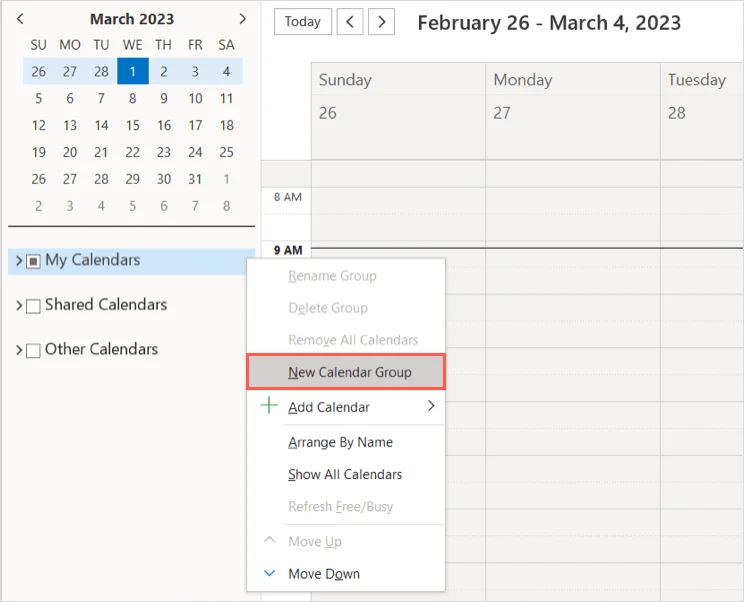744x602 pixels.
Task: Select Show All Calendars option
Action: click(345, 474)
